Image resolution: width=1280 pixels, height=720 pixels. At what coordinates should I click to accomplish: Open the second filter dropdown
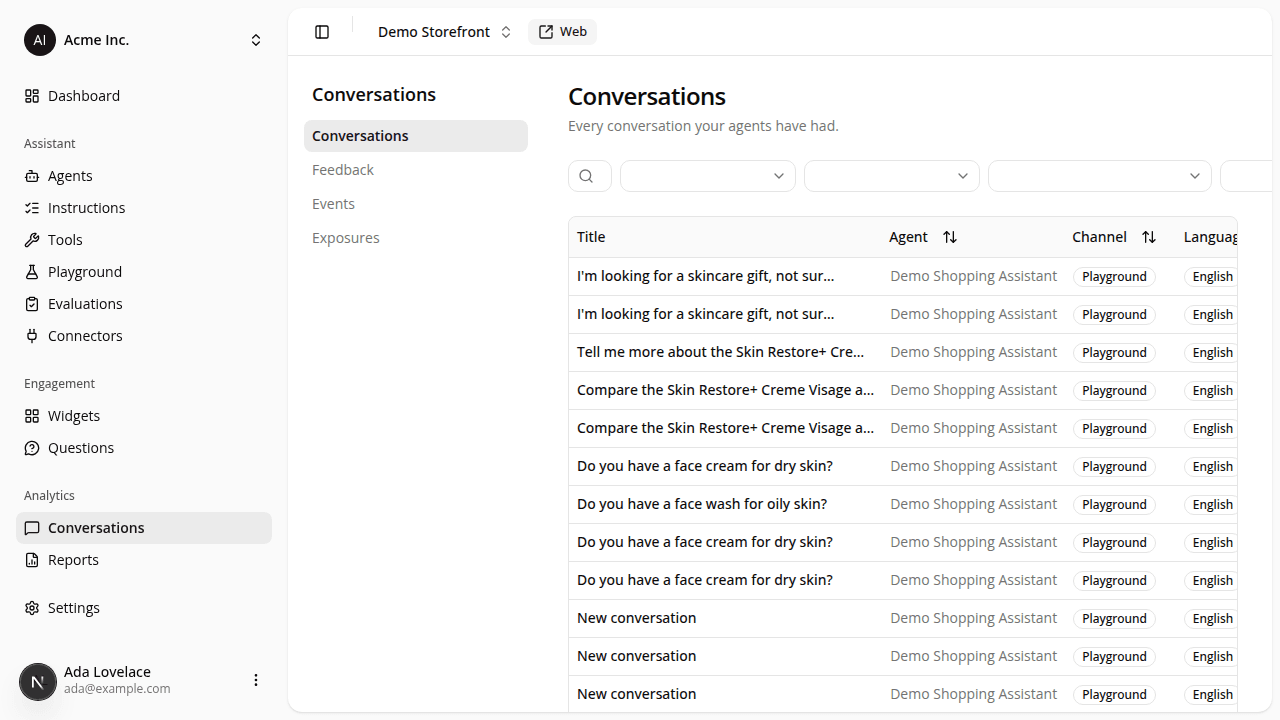[892, 176]
